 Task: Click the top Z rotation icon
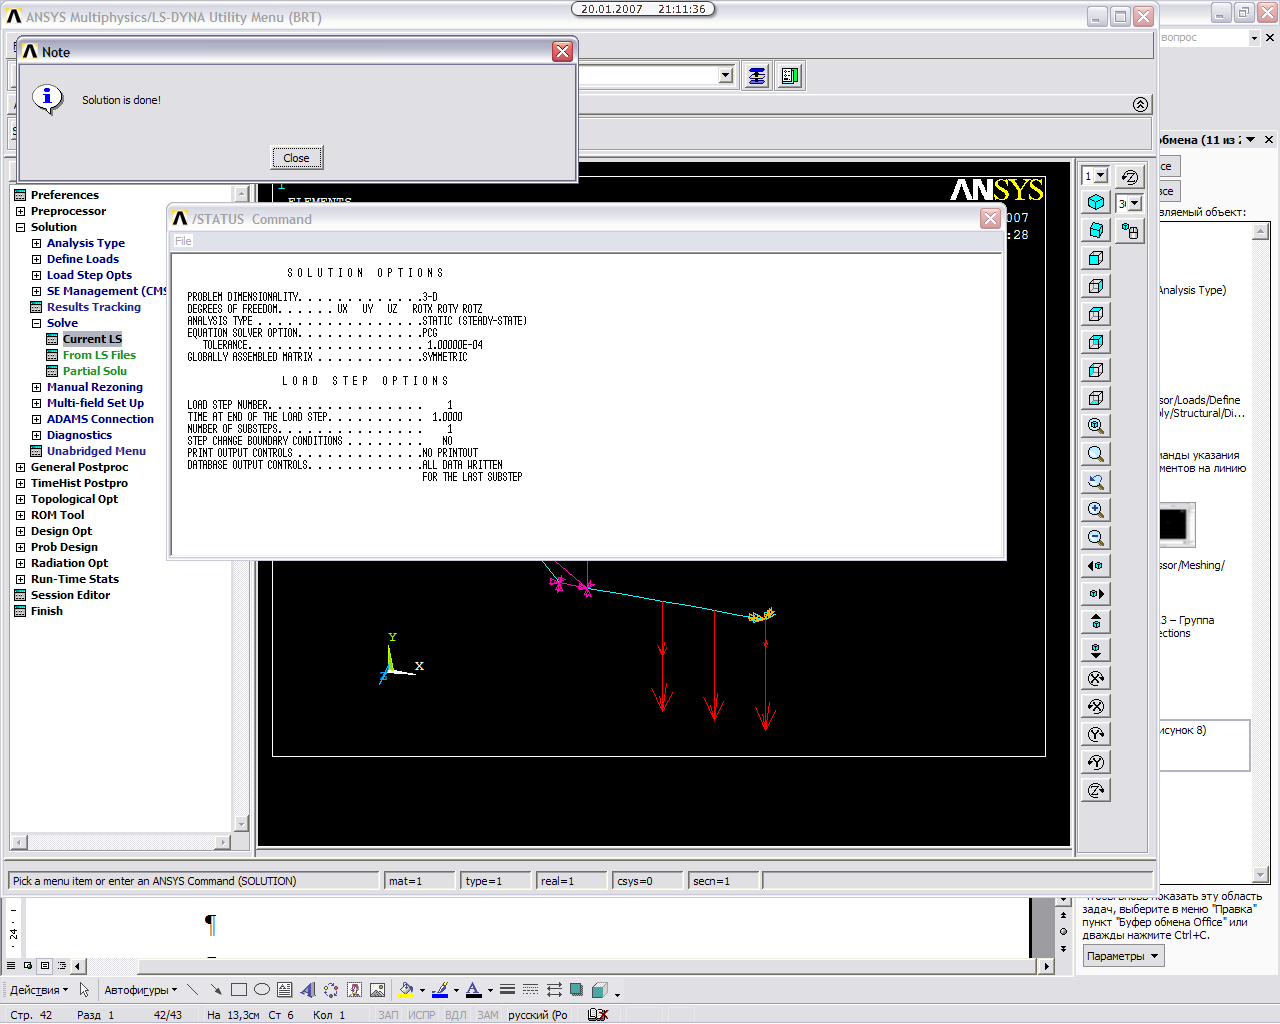[1130, 177]
